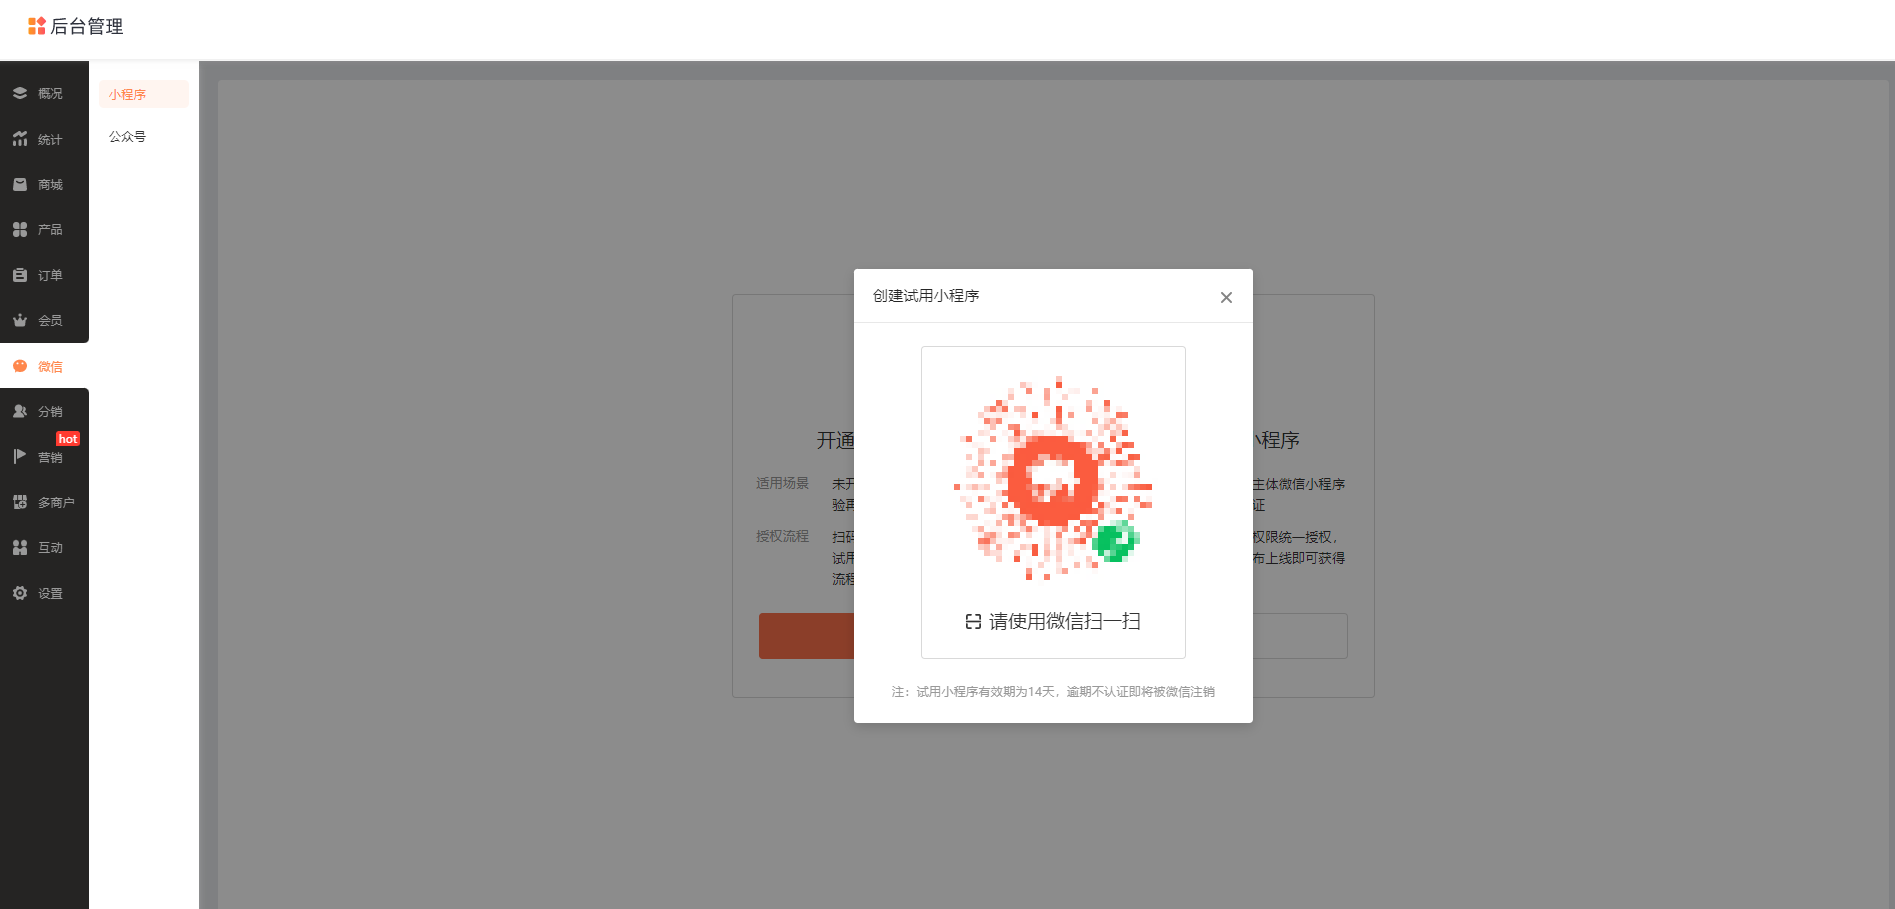This screenshot has height=909, width=1895.
Task: Open the 设置 settings gear icon
Action: 20,593
